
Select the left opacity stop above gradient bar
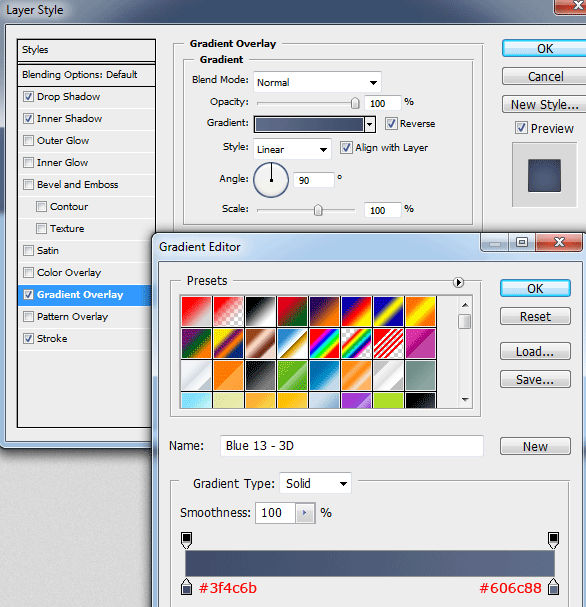point(187,540)
